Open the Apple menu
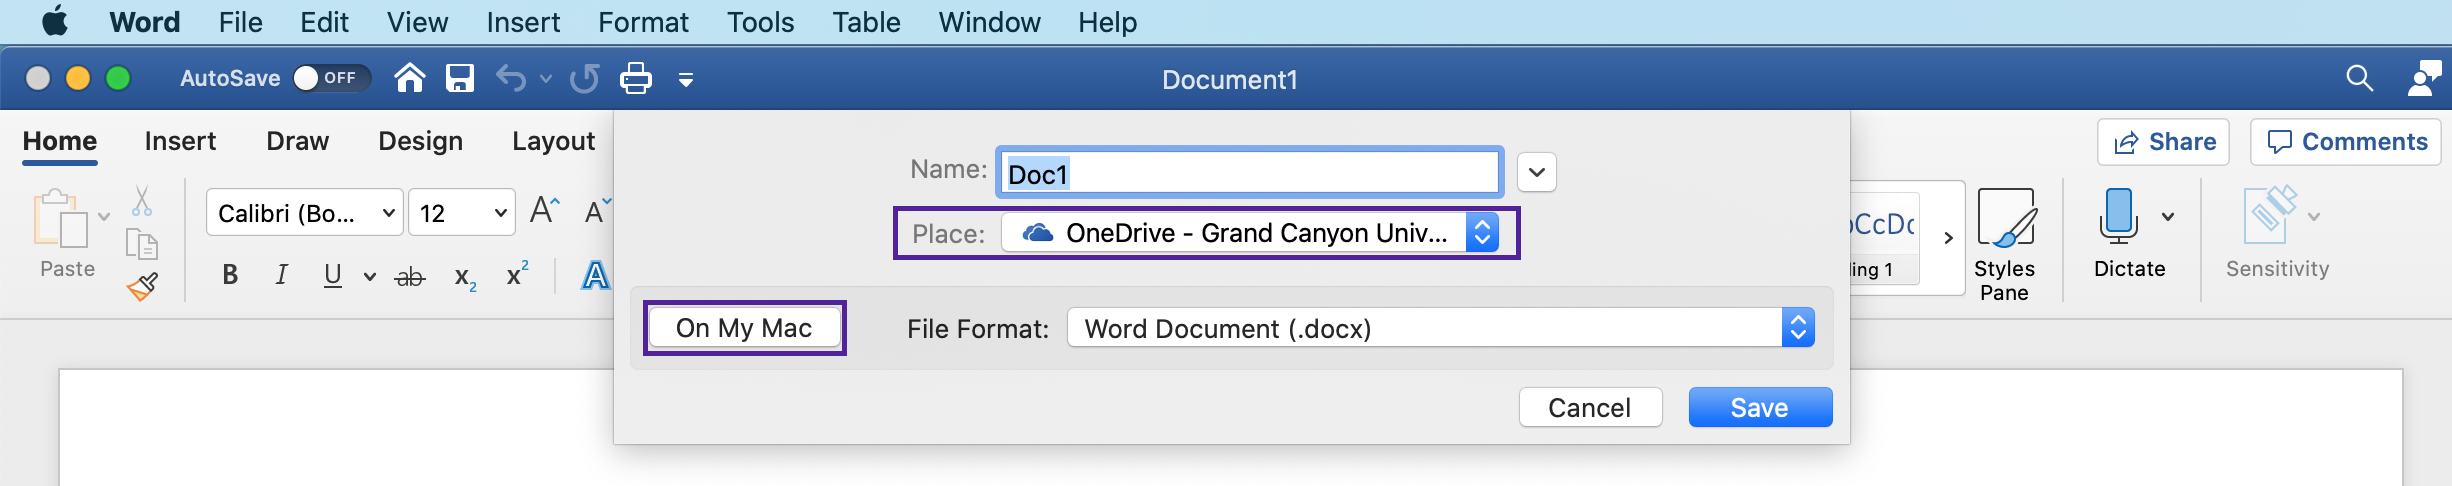2452x486 pixels. click(55, 21)
